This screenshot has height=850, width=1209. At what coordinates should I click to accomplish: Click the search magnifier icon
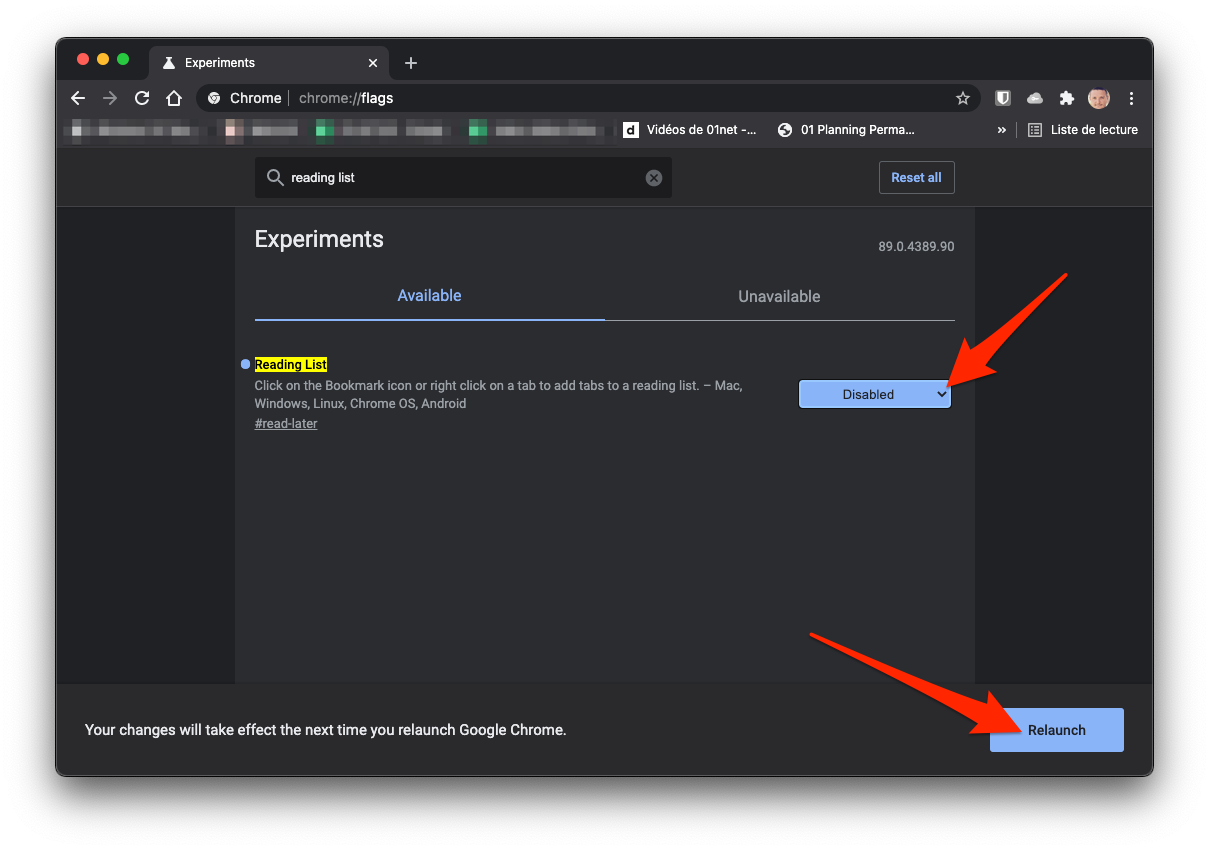point(275,177)
